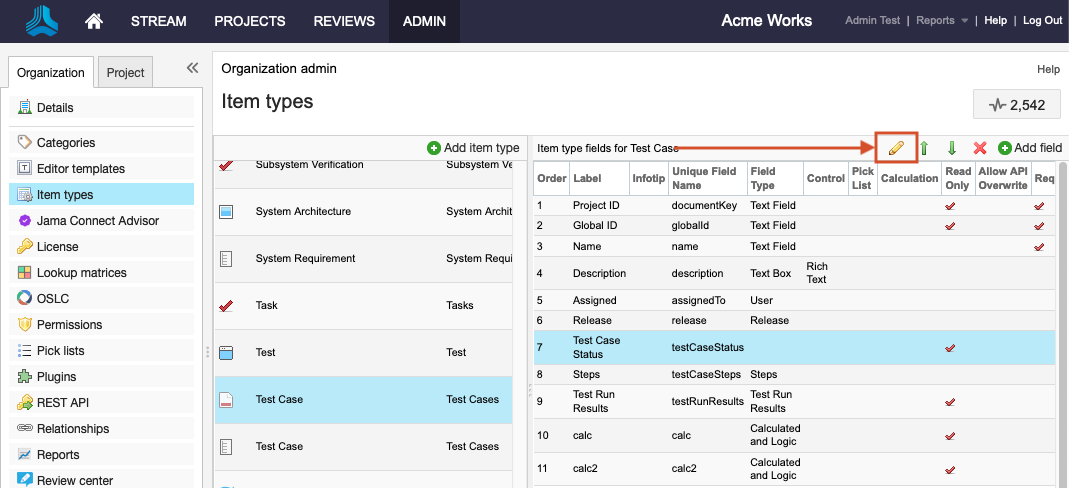Click the Add item type button
This screenshot has height=488, width=1069.
click(473, 148)
